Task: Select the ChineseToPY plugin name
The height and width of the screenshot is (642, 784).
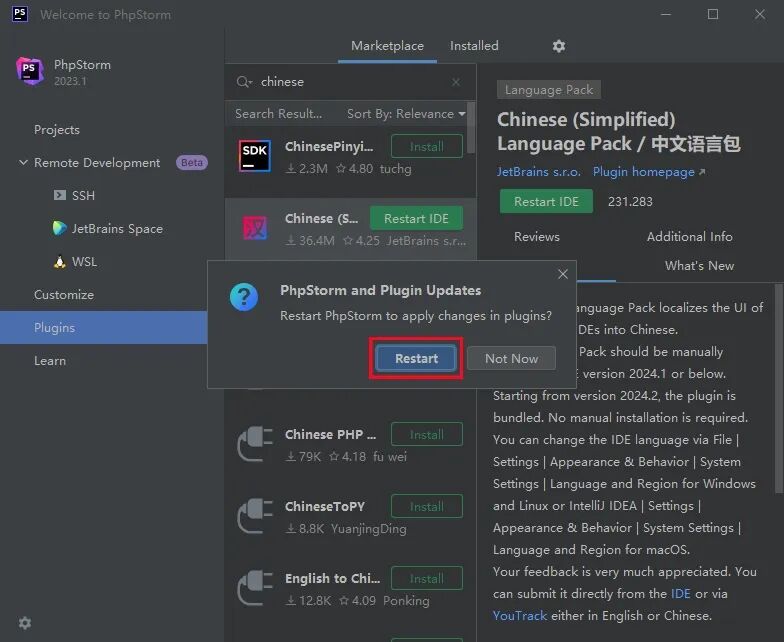Action: (324, 506)
